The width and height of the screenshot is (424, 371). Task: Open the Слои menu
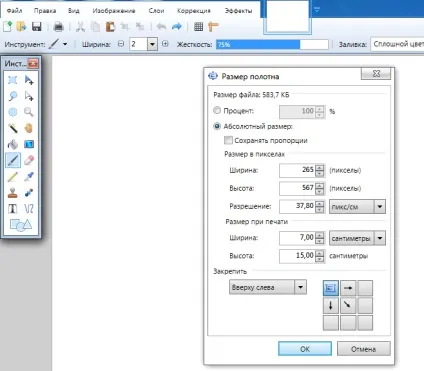coord(156,11)
